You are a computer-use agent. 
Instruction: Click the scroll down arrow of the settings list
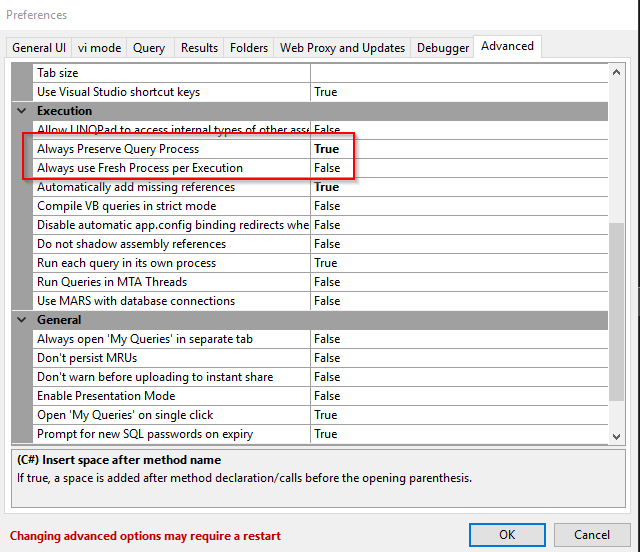pos(616,435)
